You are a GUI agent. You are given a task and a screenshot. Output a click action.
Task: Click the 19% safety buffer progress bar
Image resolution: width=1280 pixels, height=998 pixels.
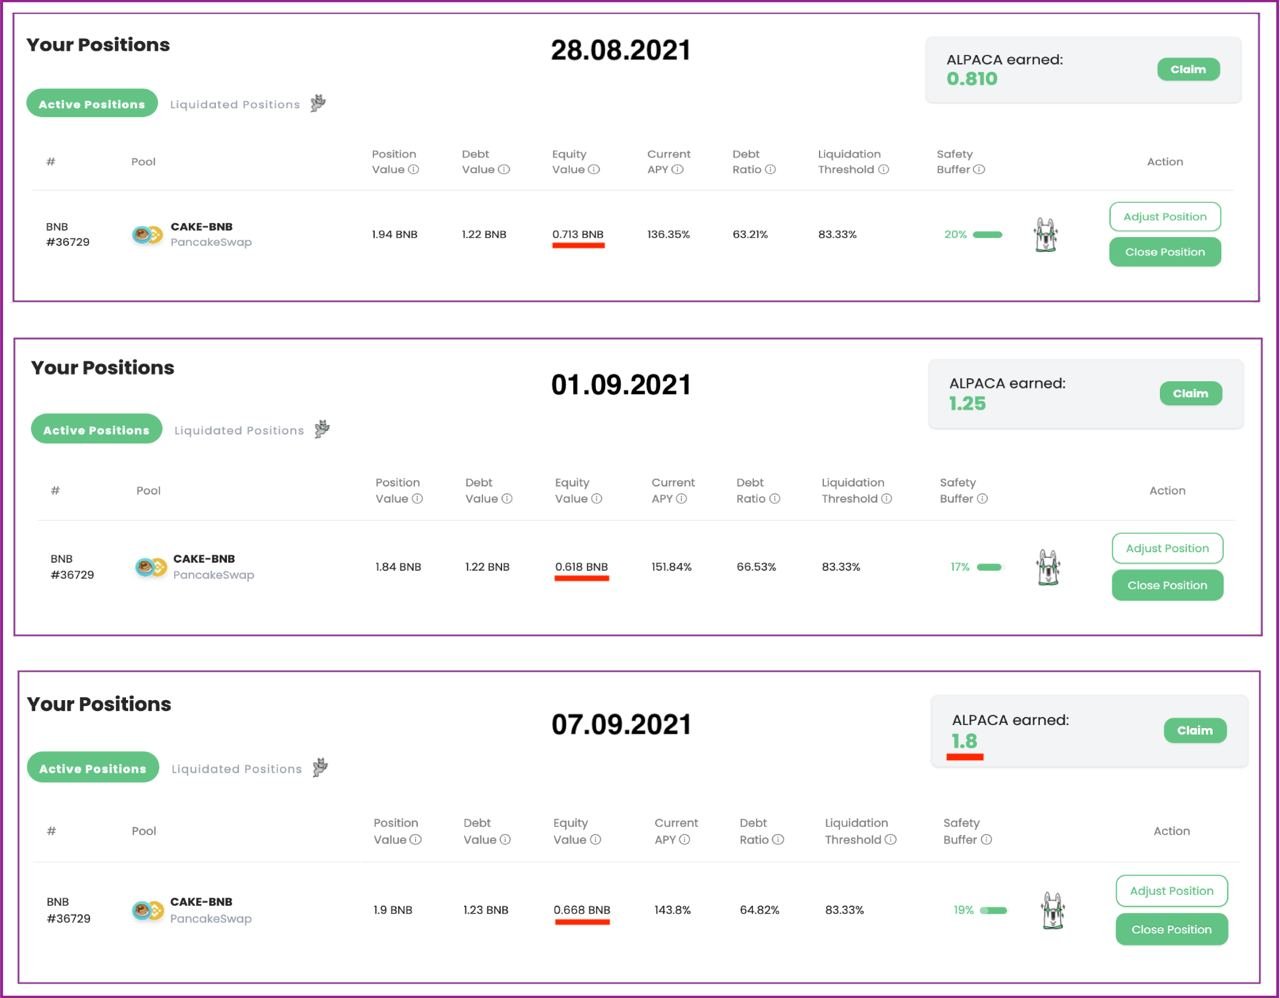pos(993,910)
